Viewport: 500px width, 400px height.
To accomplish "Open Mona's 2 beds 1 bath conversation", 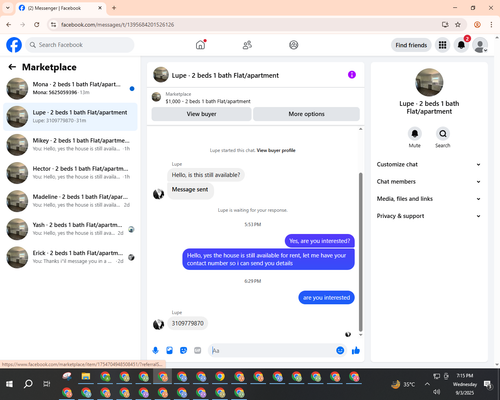I will [70, 88].
